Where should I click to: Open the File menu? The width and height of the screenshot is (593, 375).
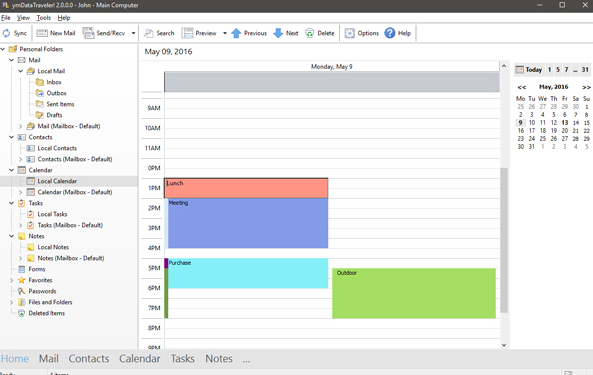(6, 18)
